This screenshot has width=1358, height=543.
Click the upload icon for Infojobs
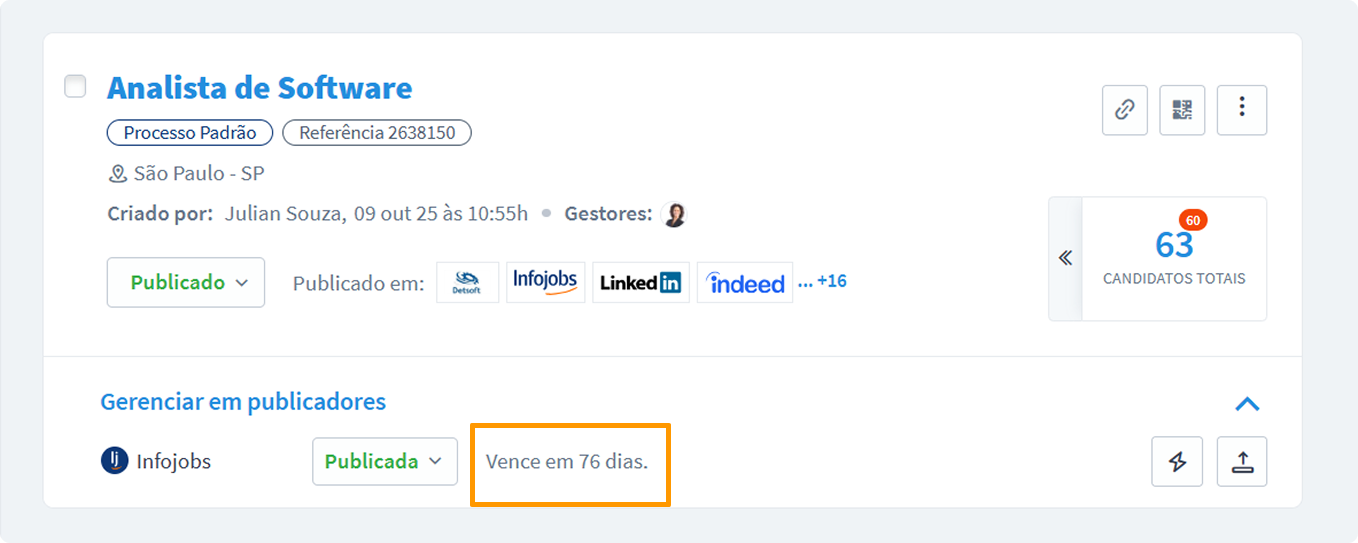point(1242,462)
